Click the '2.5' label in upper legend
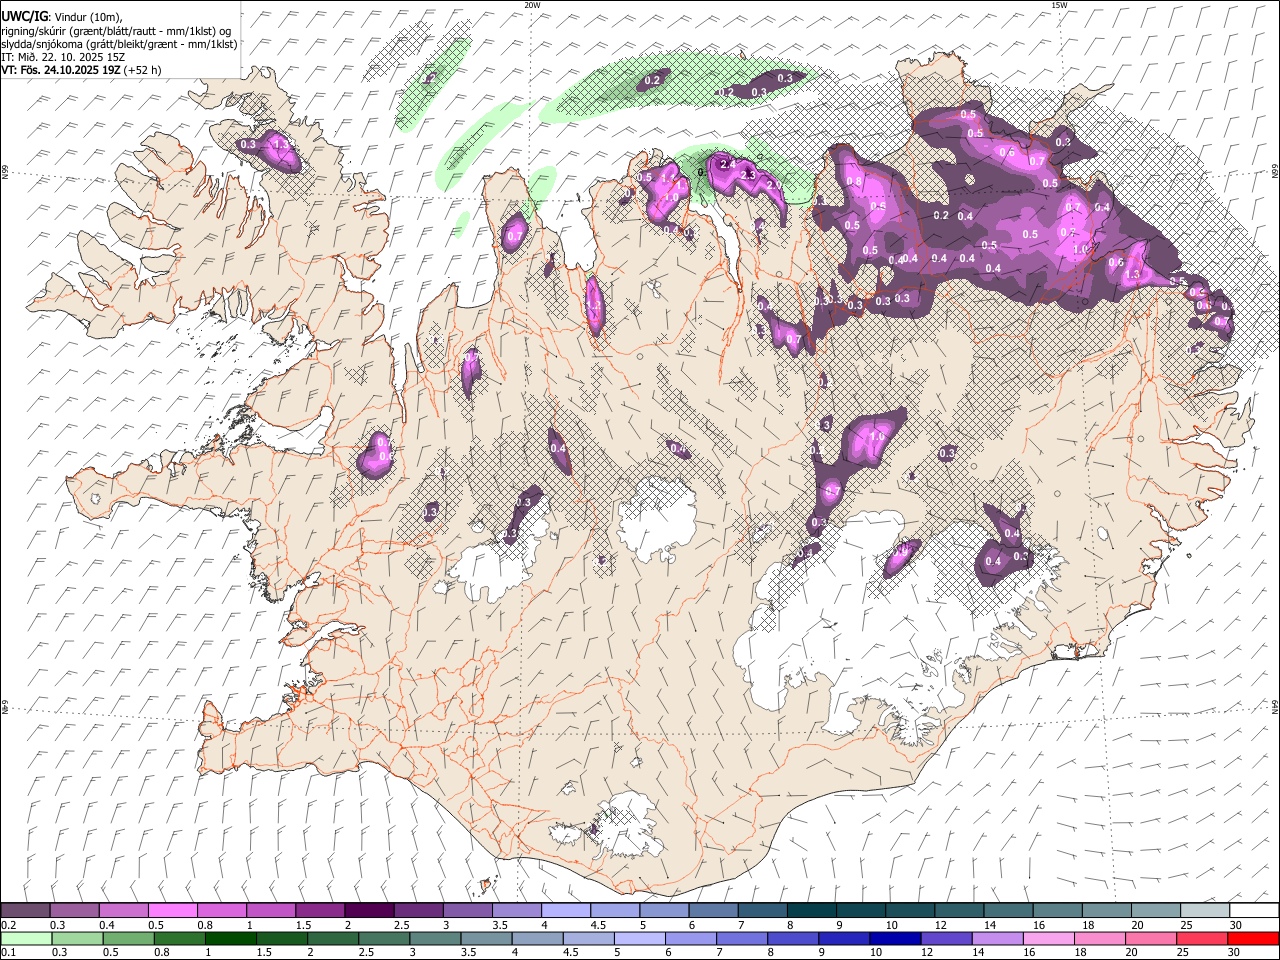 tap(401, 925)
